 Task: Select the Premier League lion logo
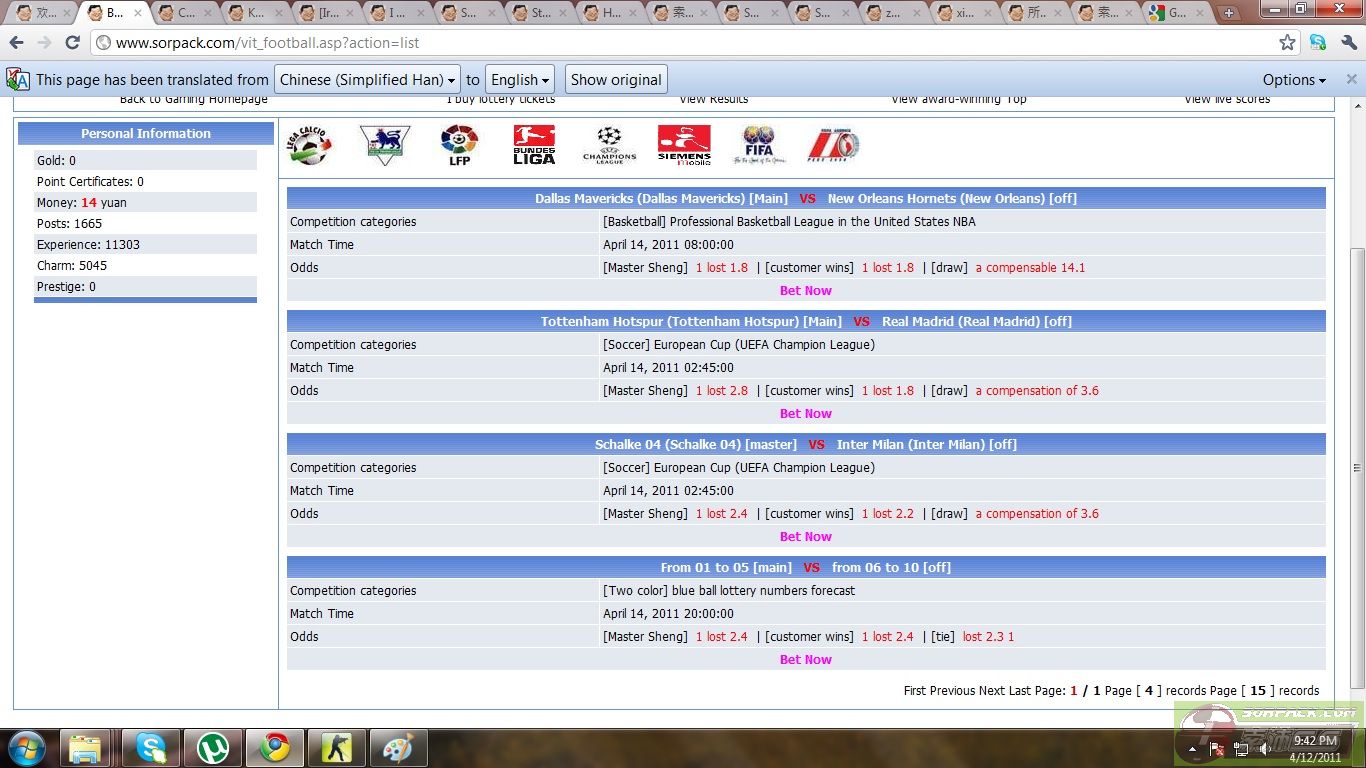click(x=384, y=145)
